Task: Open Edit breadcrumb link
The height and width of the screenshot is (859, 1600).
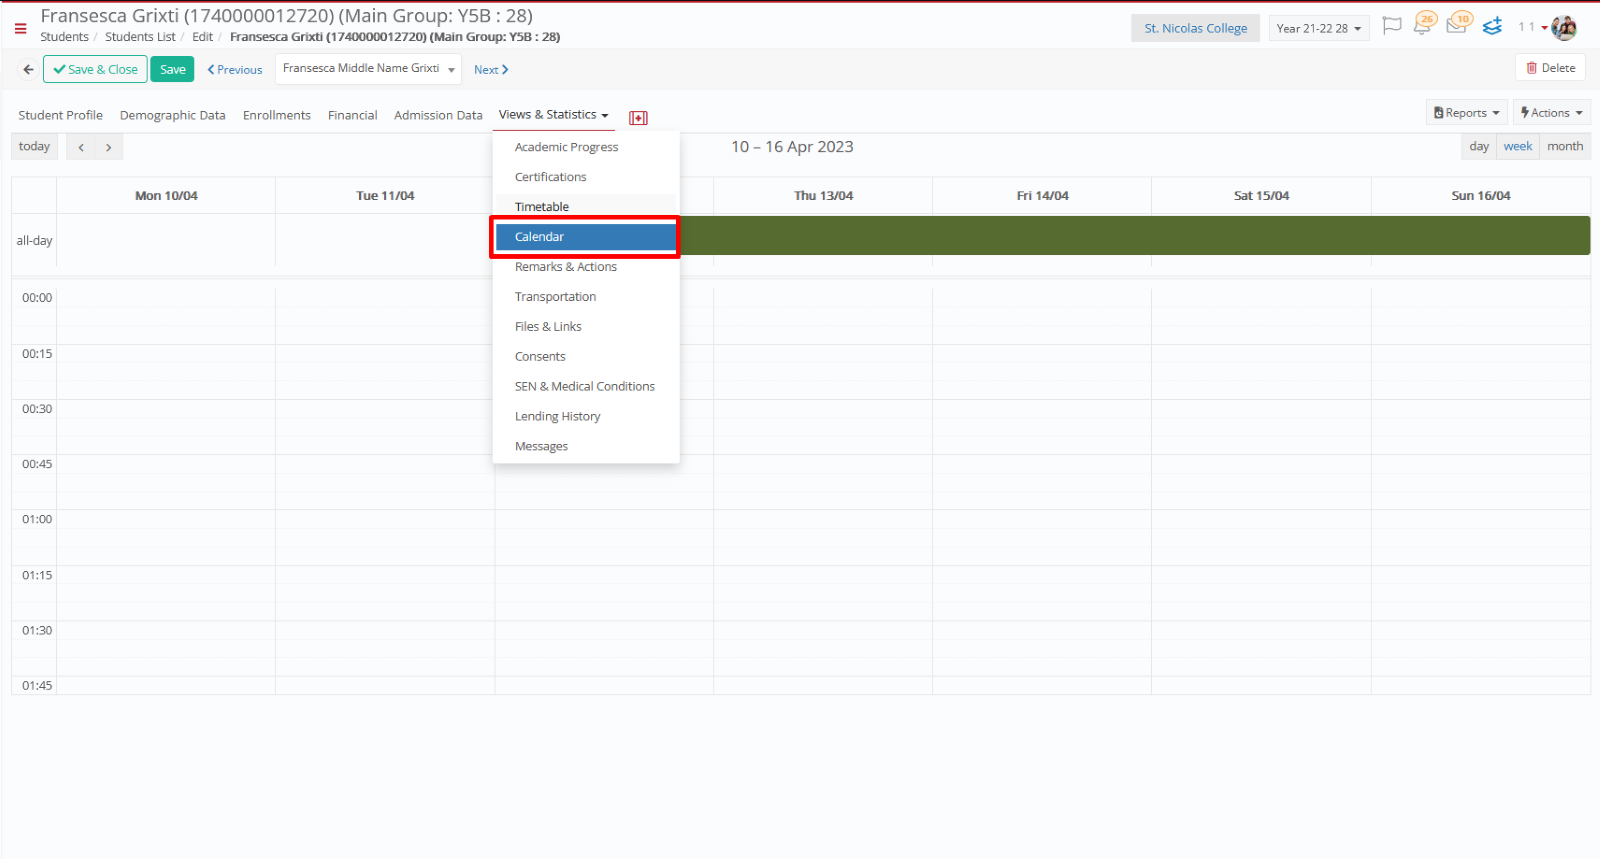Action: pos(203,37)
